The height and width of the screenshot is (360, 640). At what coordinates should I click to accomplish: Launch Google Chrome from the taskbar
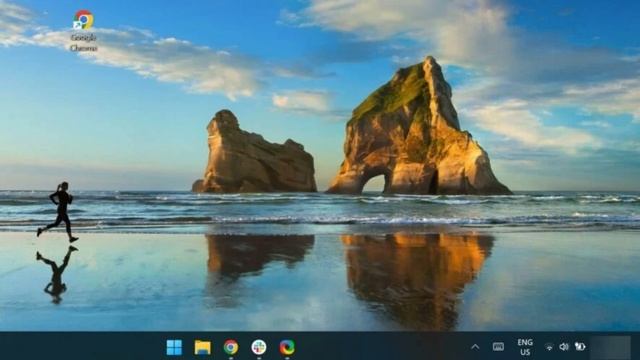(x=231, y=347)
